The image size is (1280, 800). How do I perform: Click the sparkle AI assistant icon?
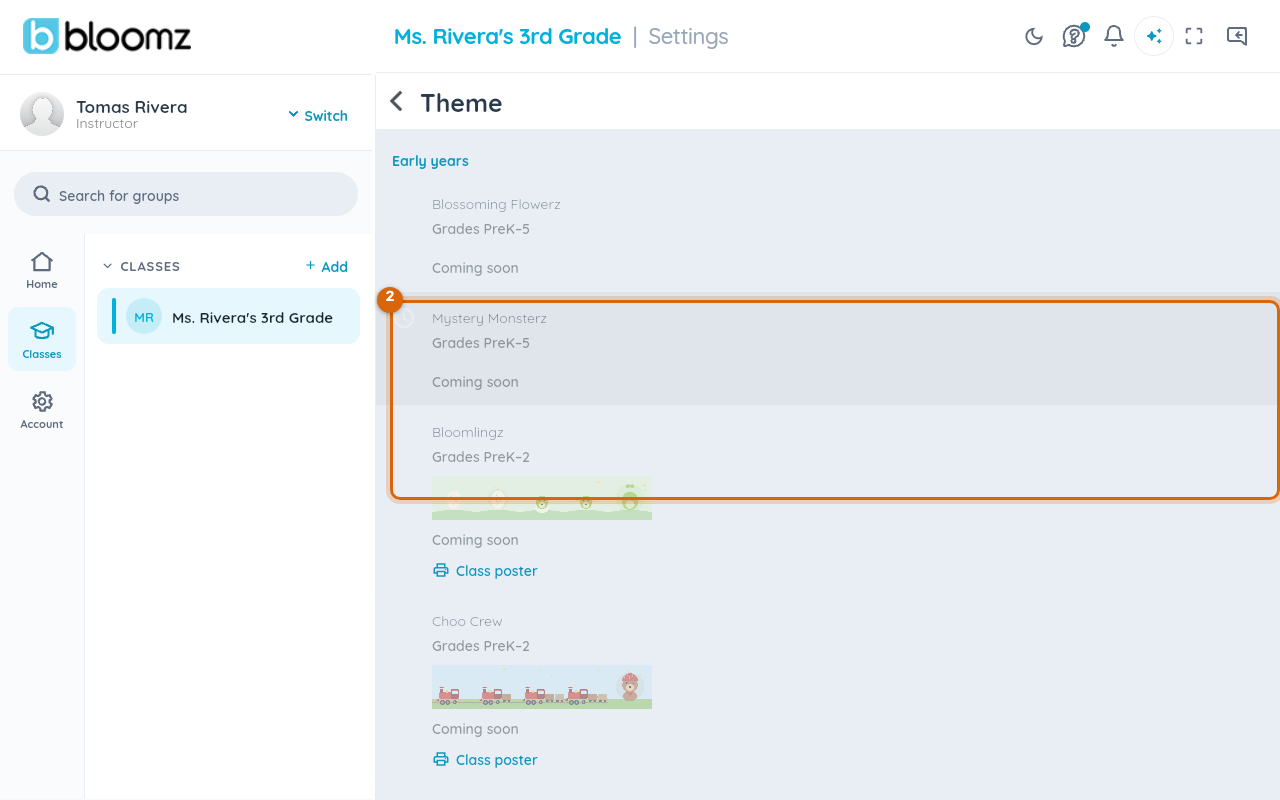pos(1154,37)
